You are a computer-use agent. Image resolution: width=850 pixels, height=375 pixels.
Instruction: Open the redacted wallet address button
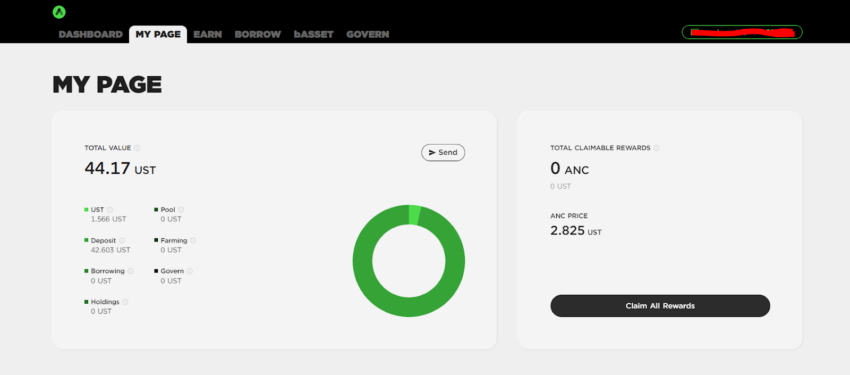tap(742, 33)
